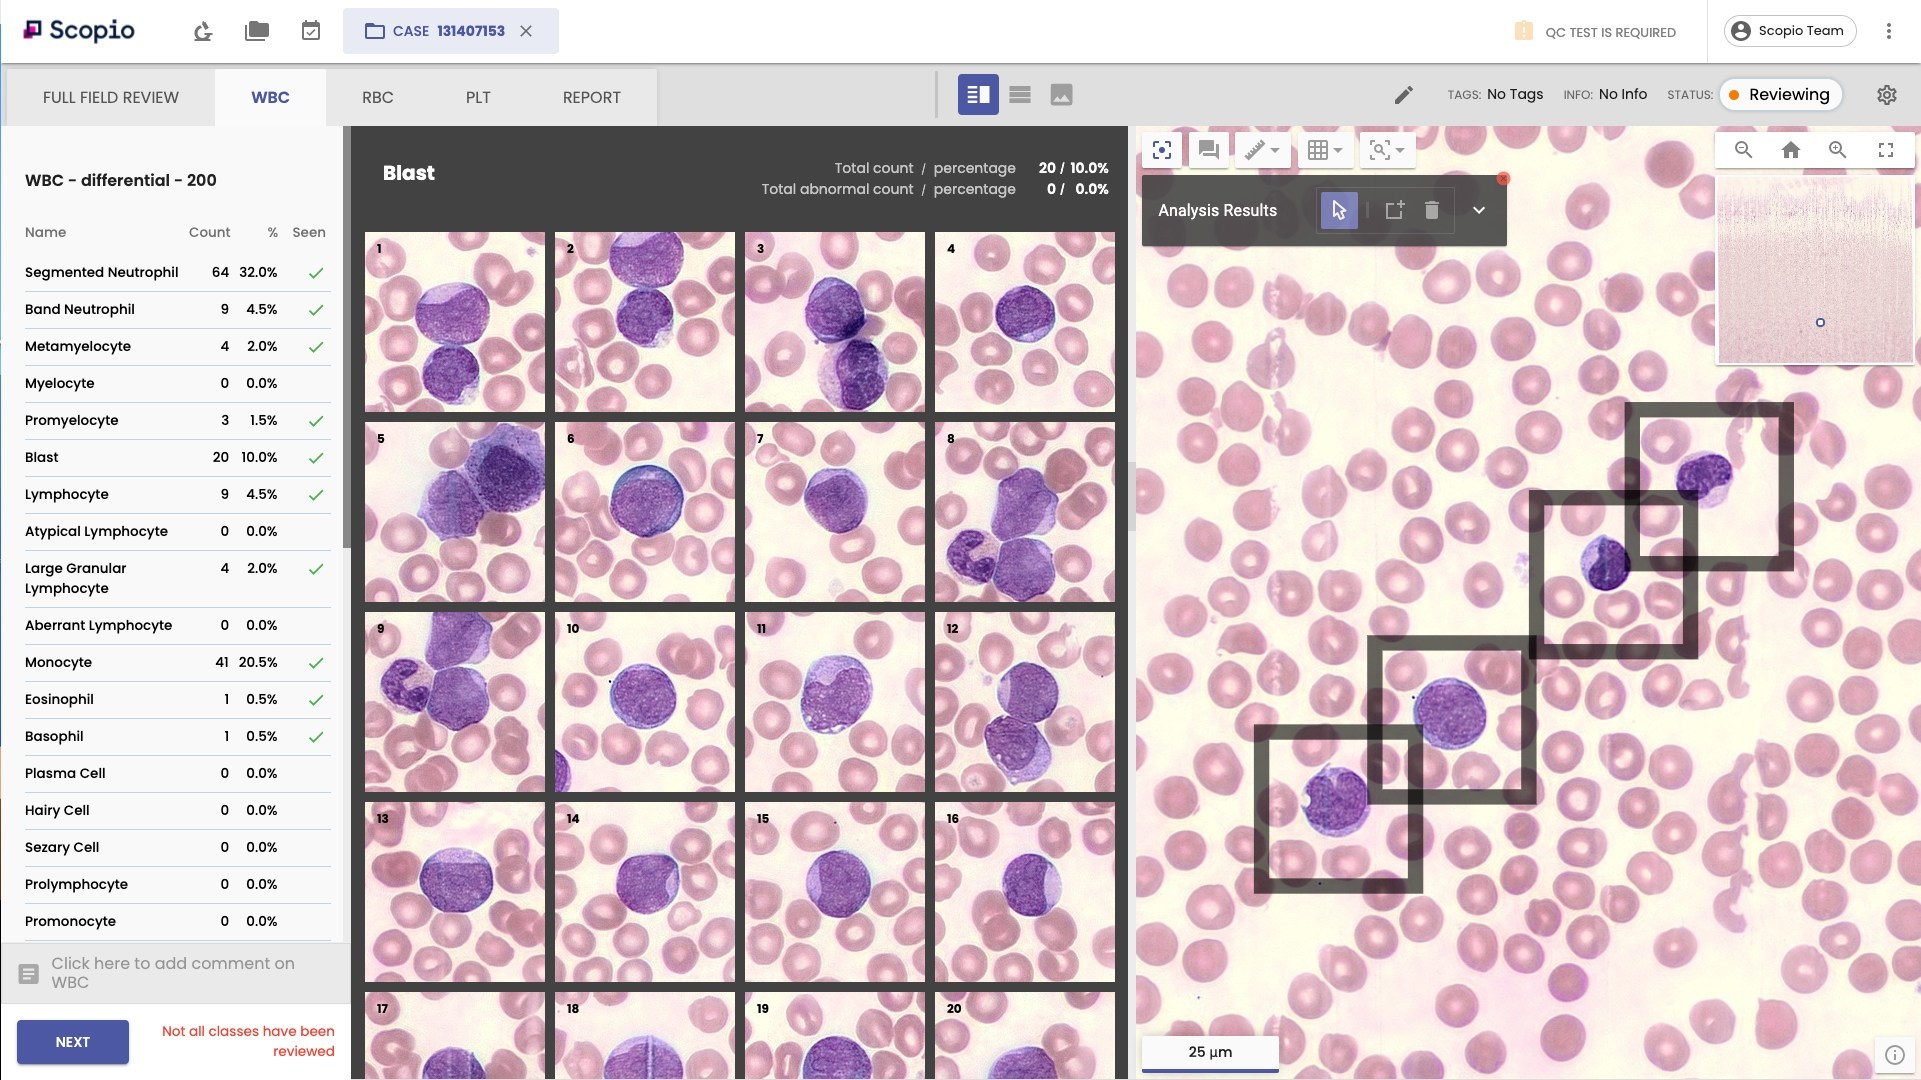Switch to the RBC tab

[x=377, y=97]
